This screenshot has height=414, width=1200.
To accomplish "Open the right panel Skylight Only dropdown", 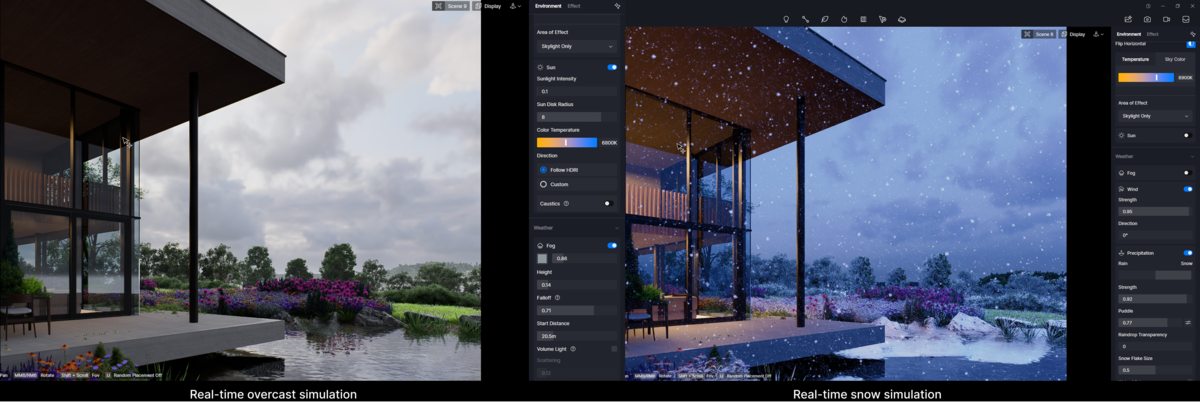I will click(1155, 116).
